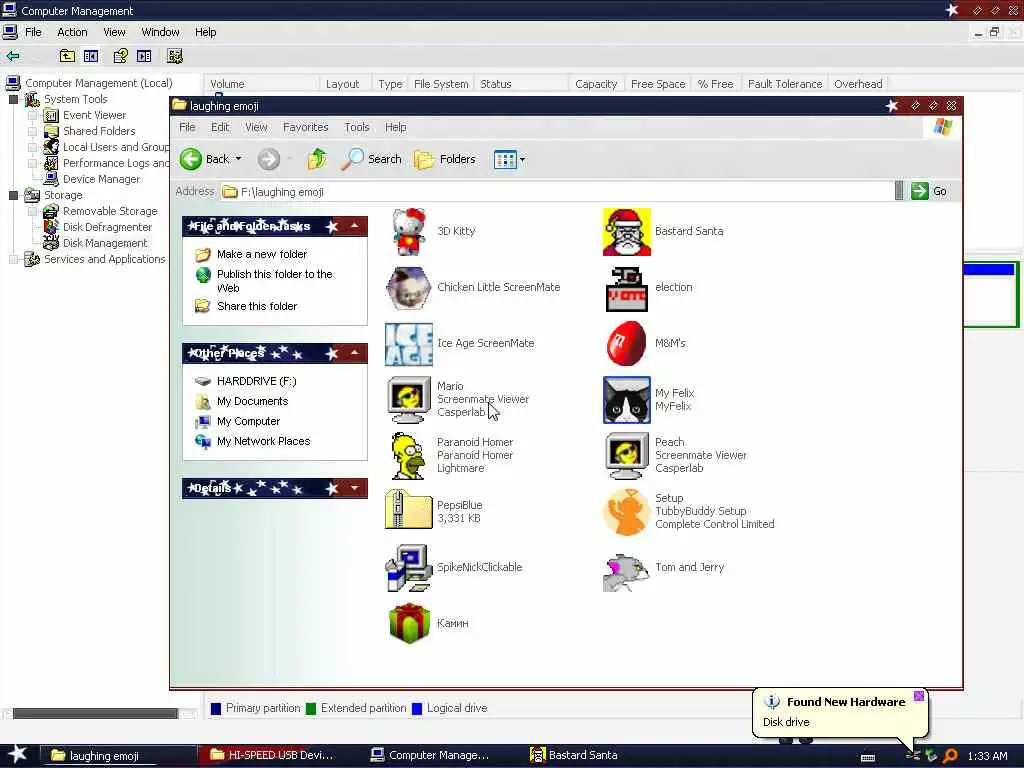Expand Services and Applications tree node
1024x768 pixels.
(x=13, y=259)
